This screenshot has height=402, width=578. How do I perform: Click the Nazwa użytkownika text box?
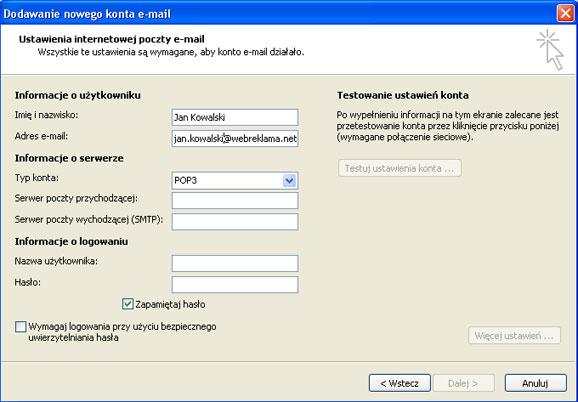tap(235, 263)
